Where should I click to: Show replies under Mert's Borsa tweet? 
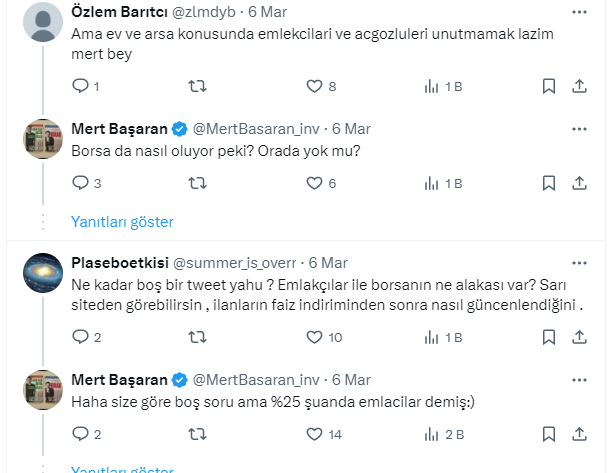[x=122, y=221]
